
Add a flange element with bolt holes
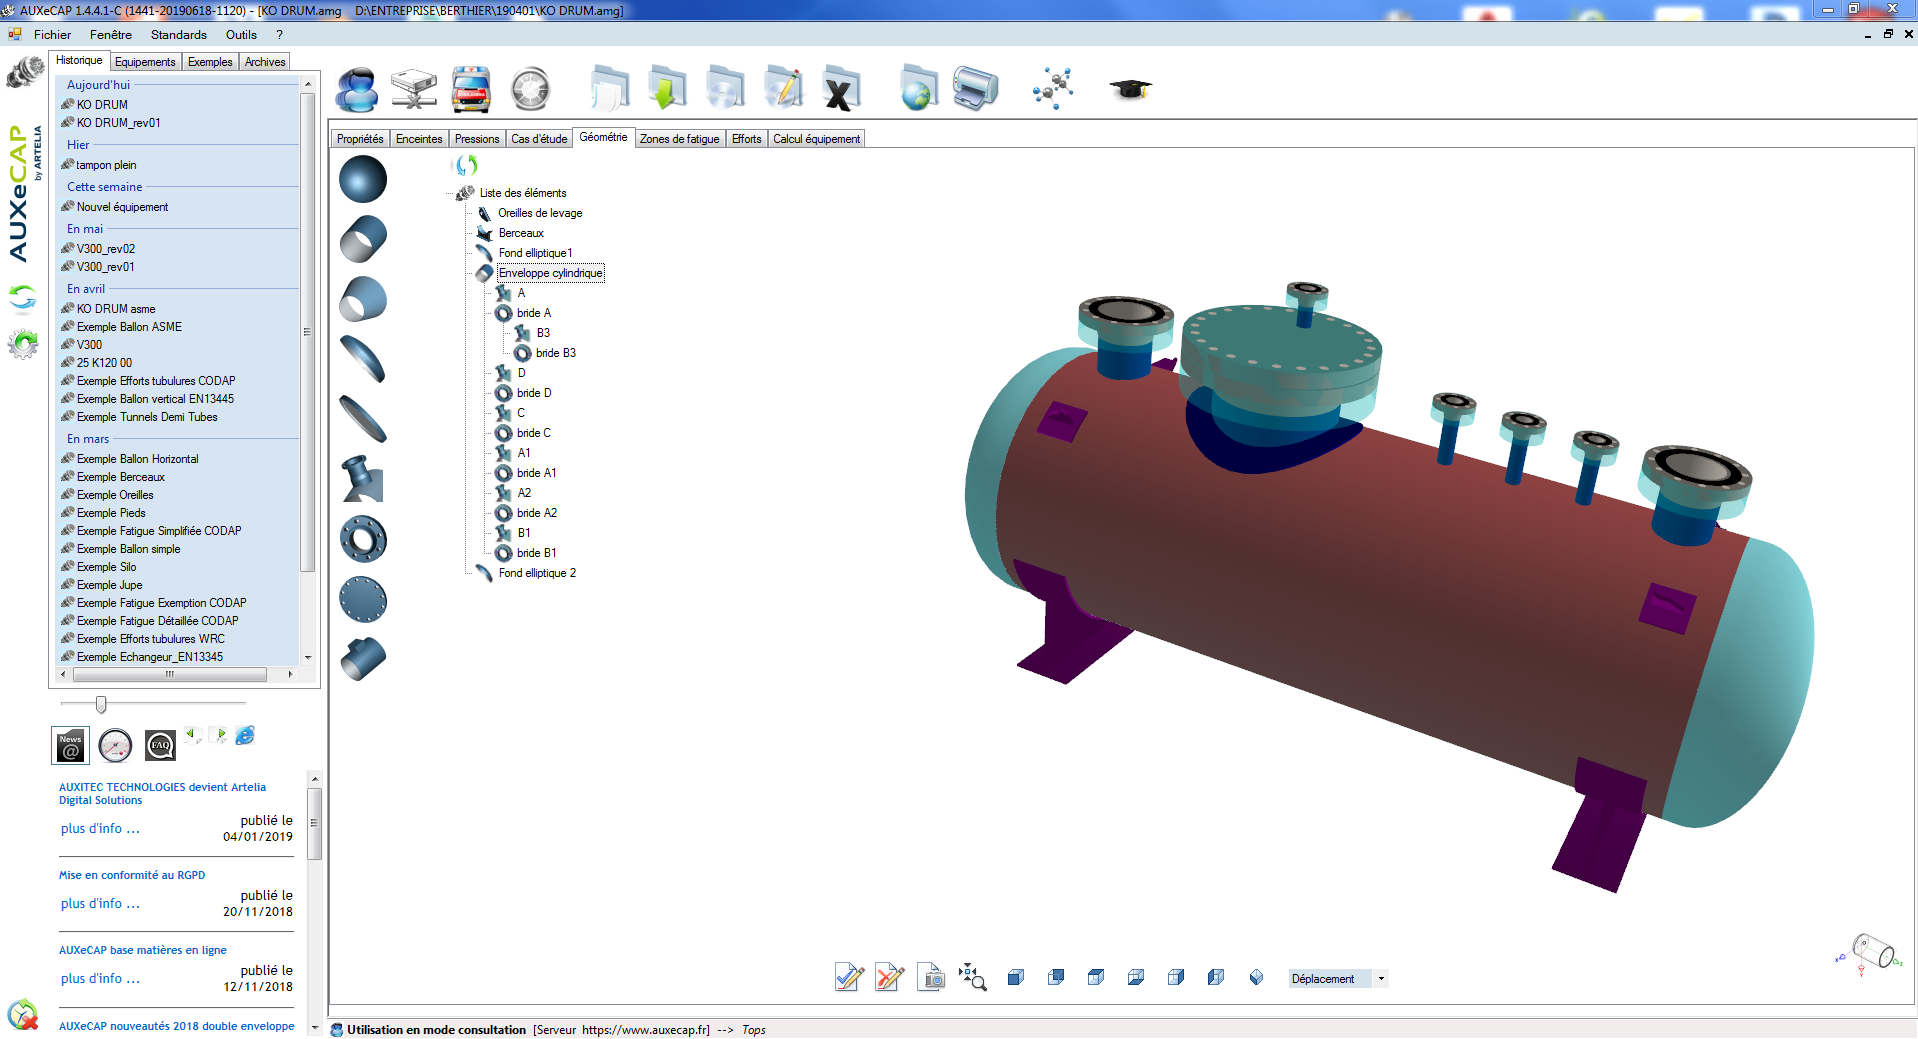[x=362, y=540]
